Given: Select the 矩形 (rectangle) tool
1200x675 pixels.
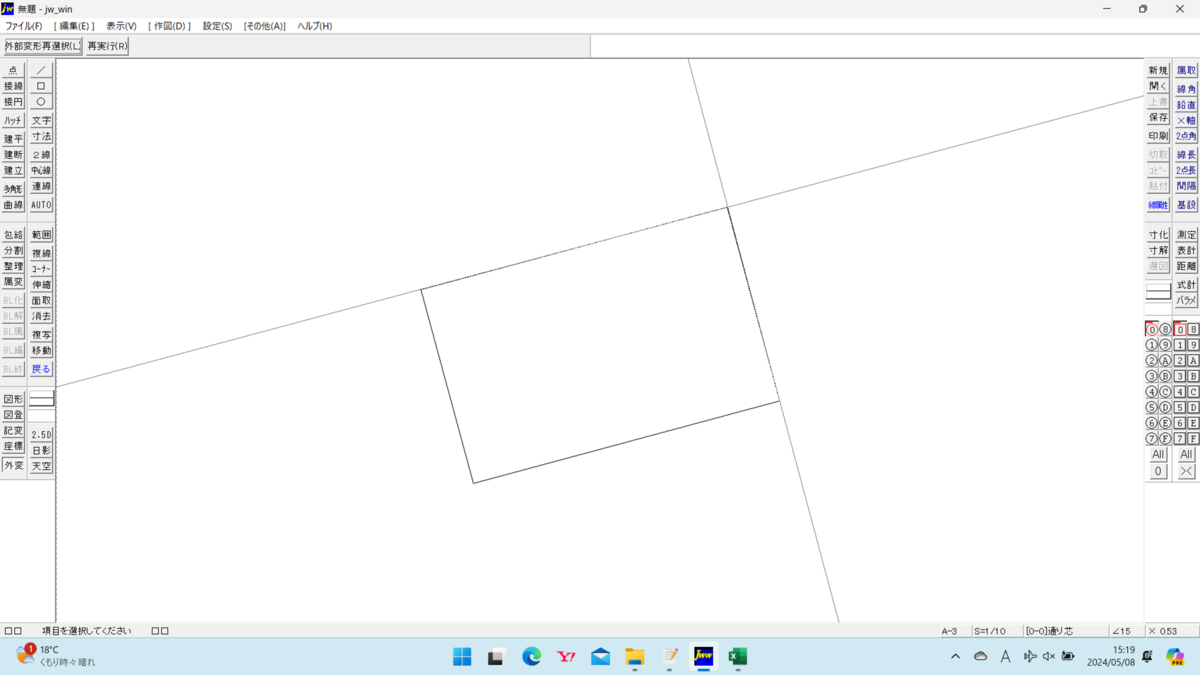Looking at the screenshot, I should 41,85.
